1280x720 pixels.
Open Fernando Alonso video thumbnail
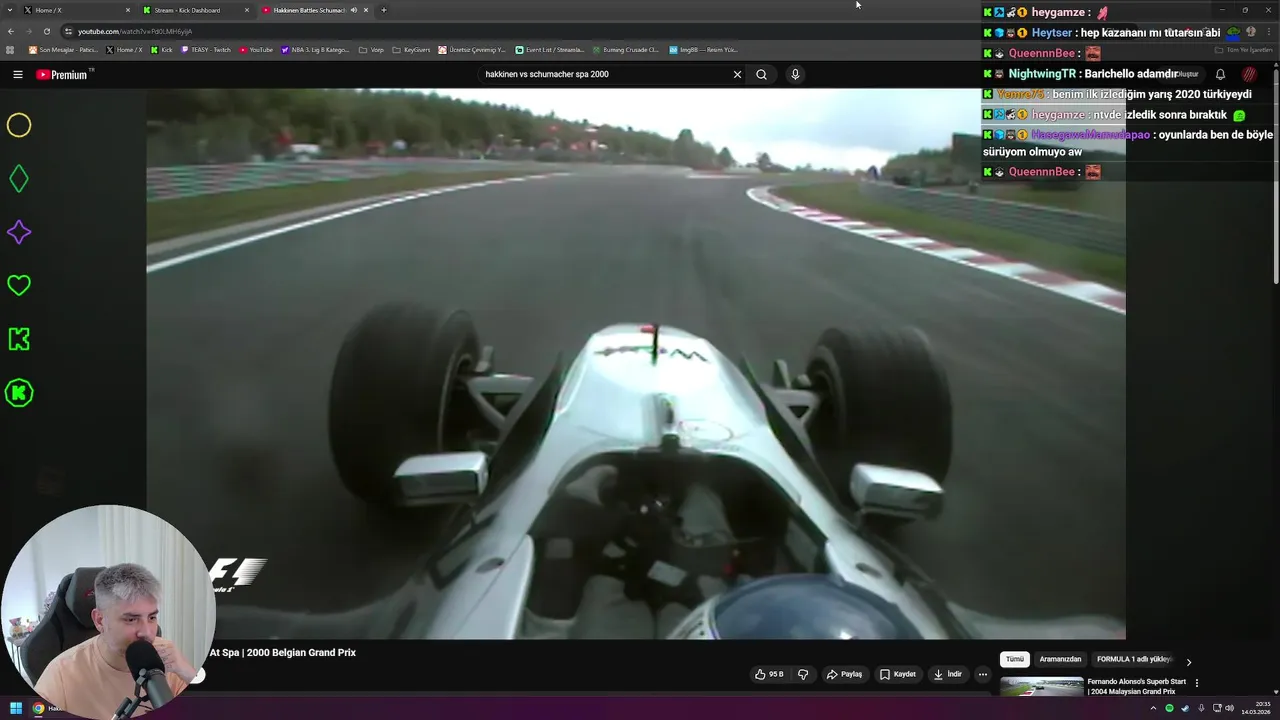[1041, 687]
